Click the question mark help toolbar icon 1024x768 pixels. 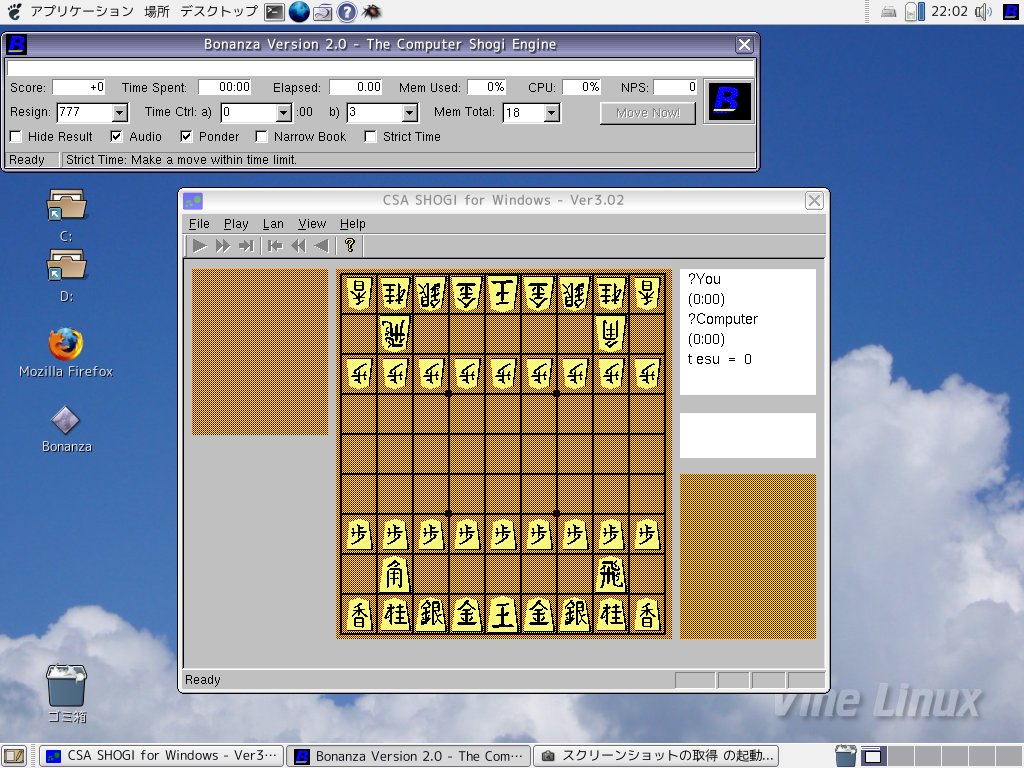349,245
